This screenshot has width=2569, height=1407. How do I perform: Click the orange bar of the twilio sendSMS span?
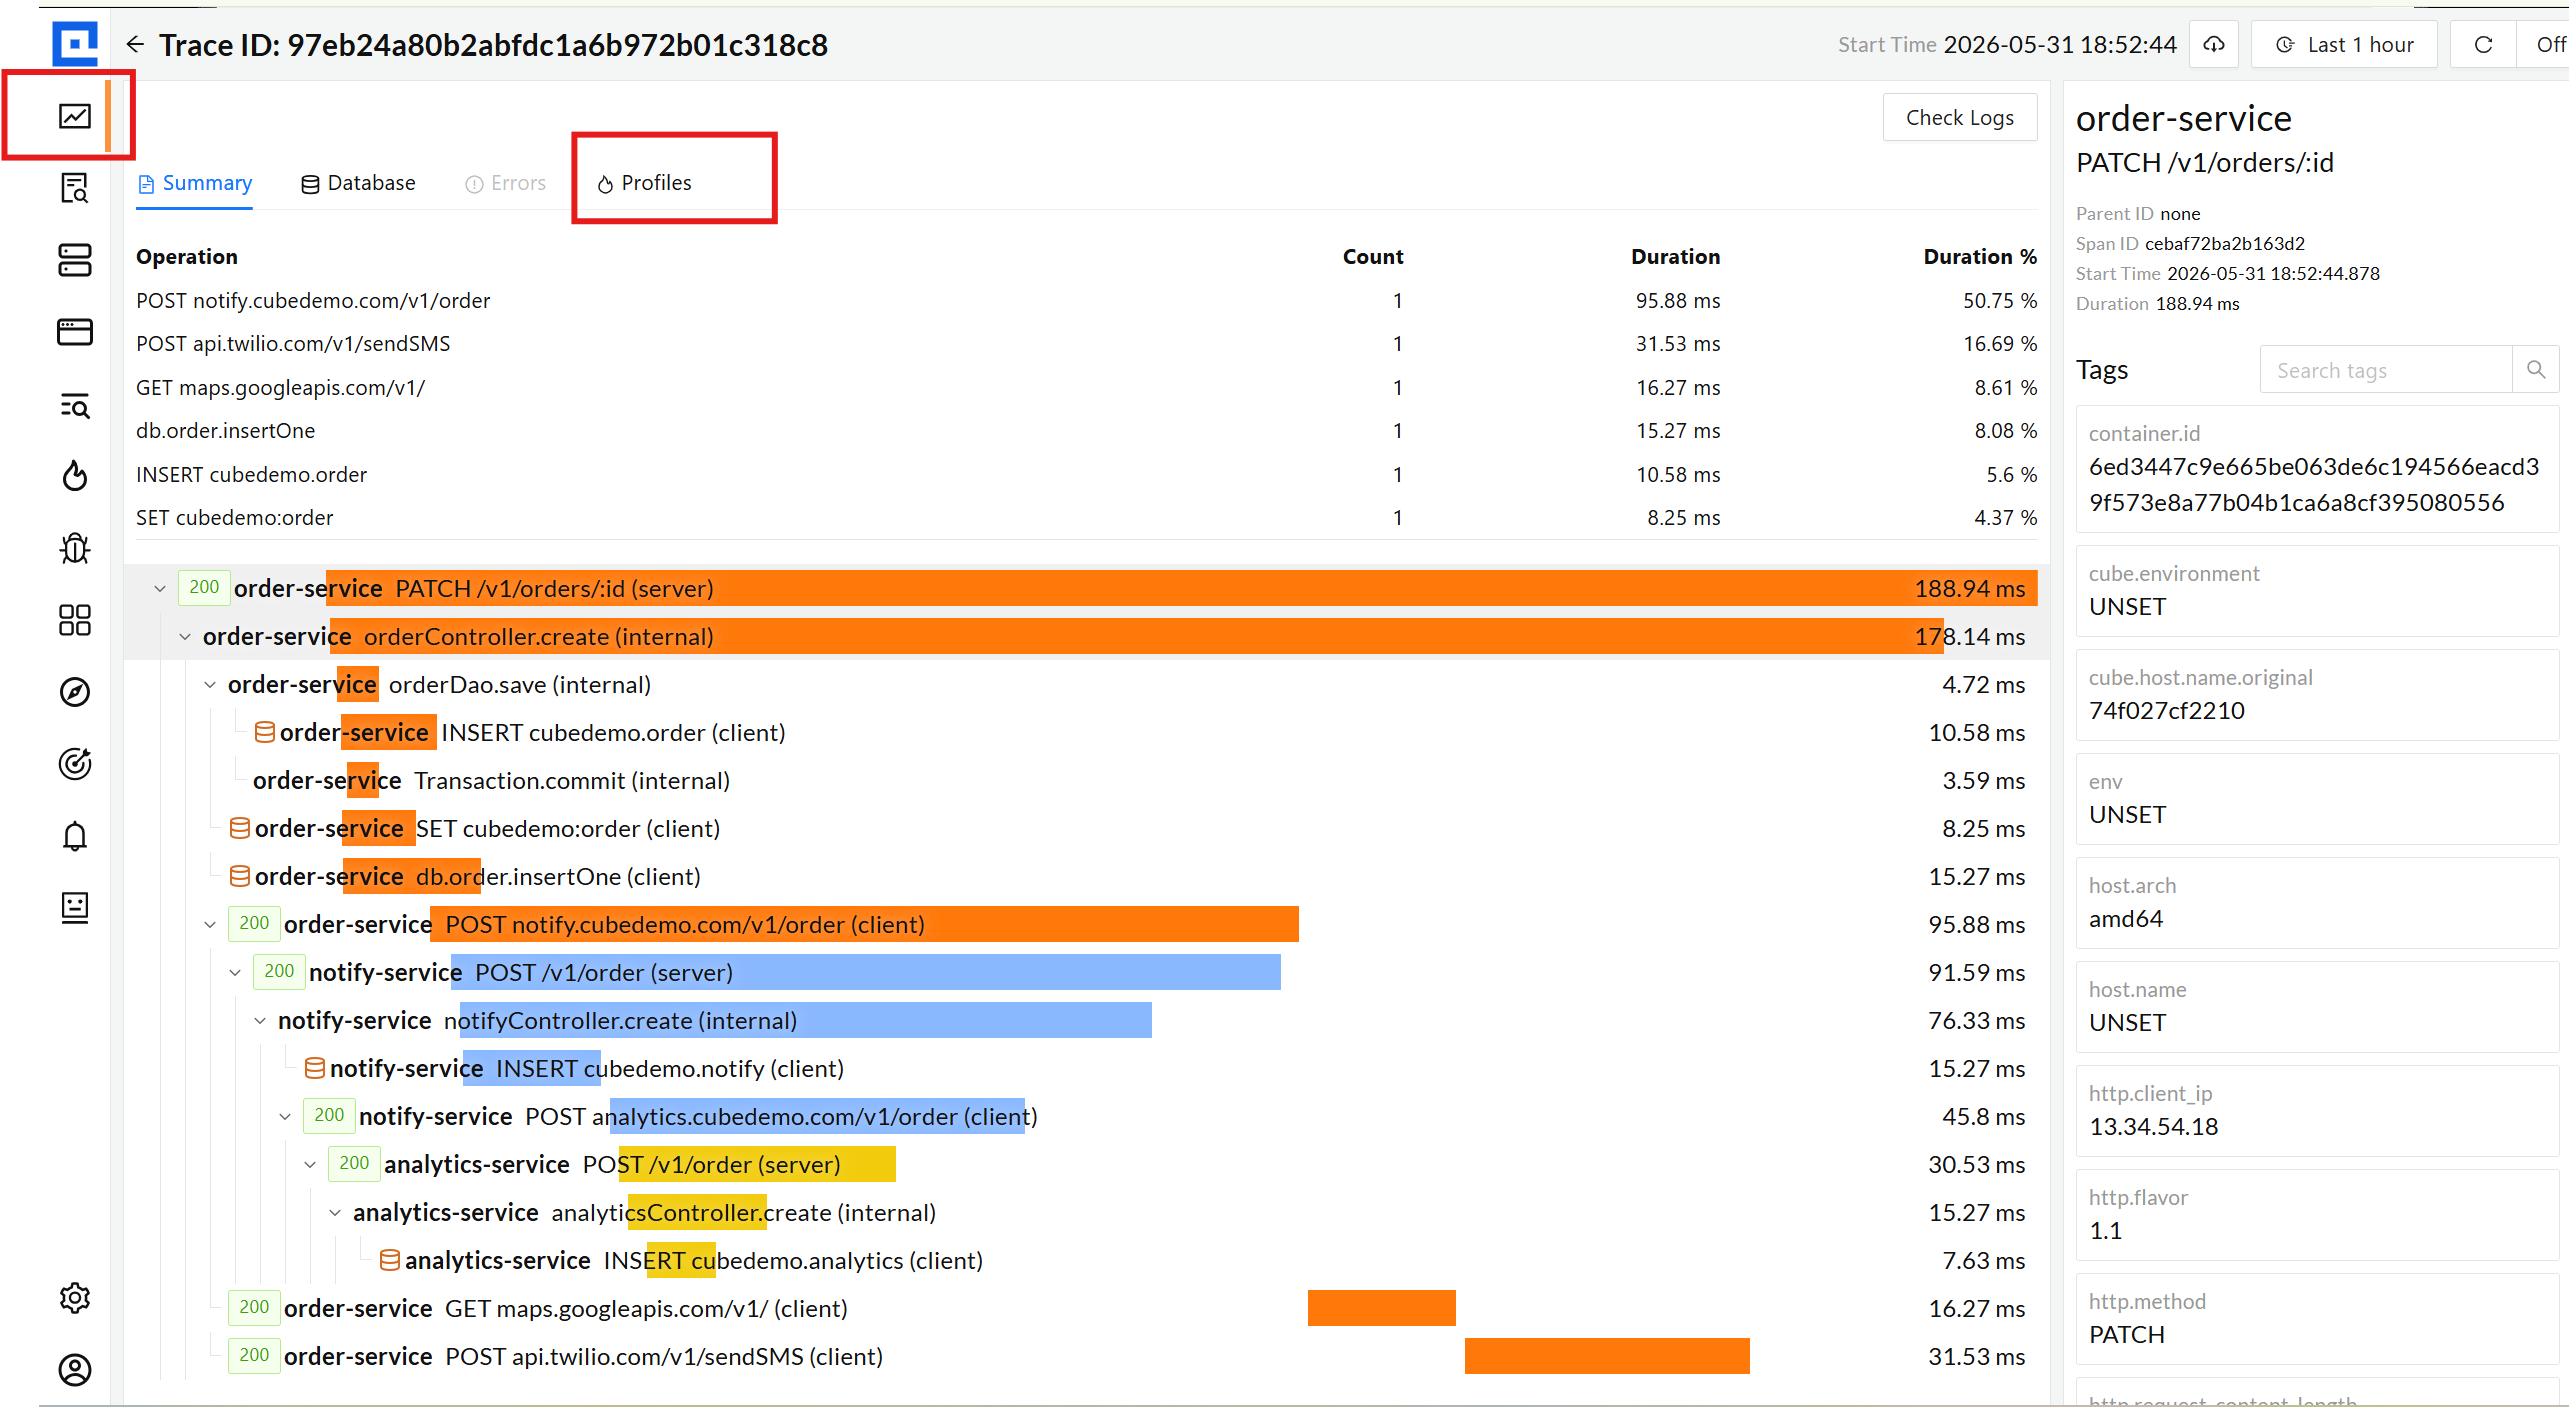click(1607, 1356)
